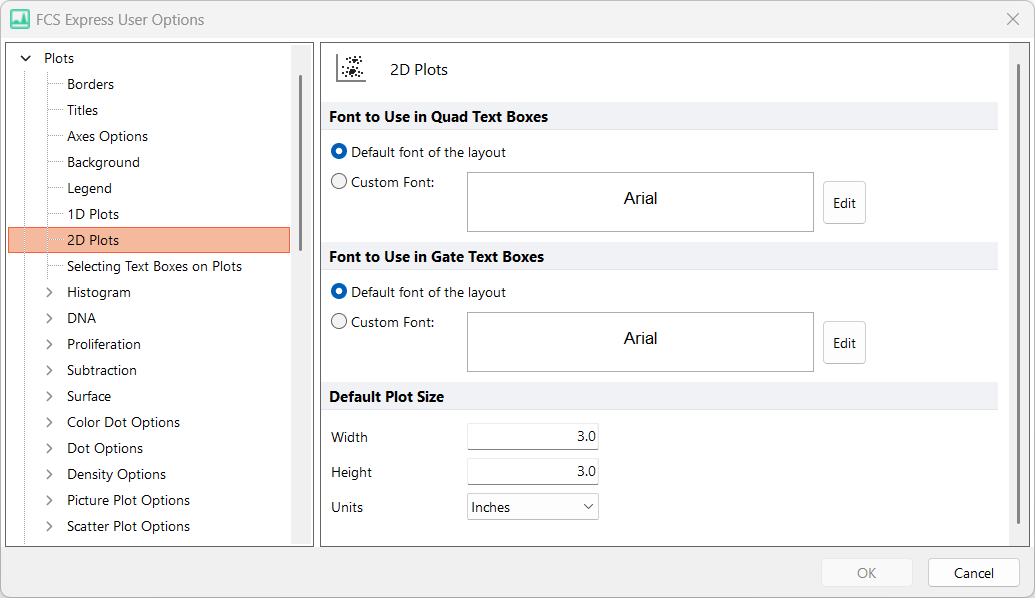Select Default font of the layout for Quad Text Boxes
The image size is (1035, 598).
pos(339,152)
